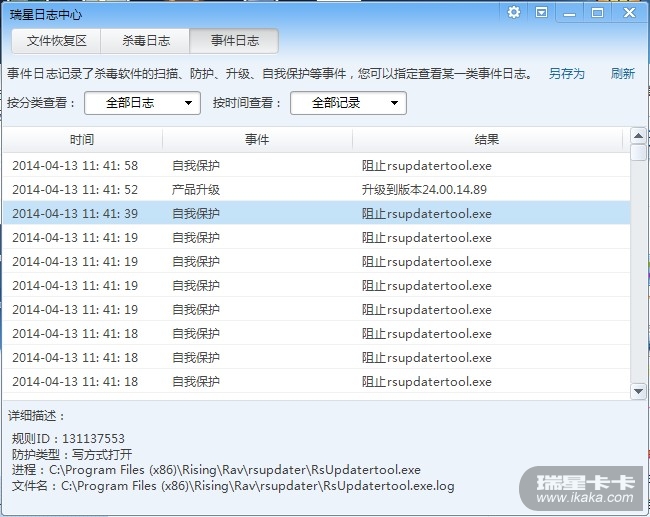Click 详细描述 label
The width and height of the screenshot is (650, 517).
36,416
